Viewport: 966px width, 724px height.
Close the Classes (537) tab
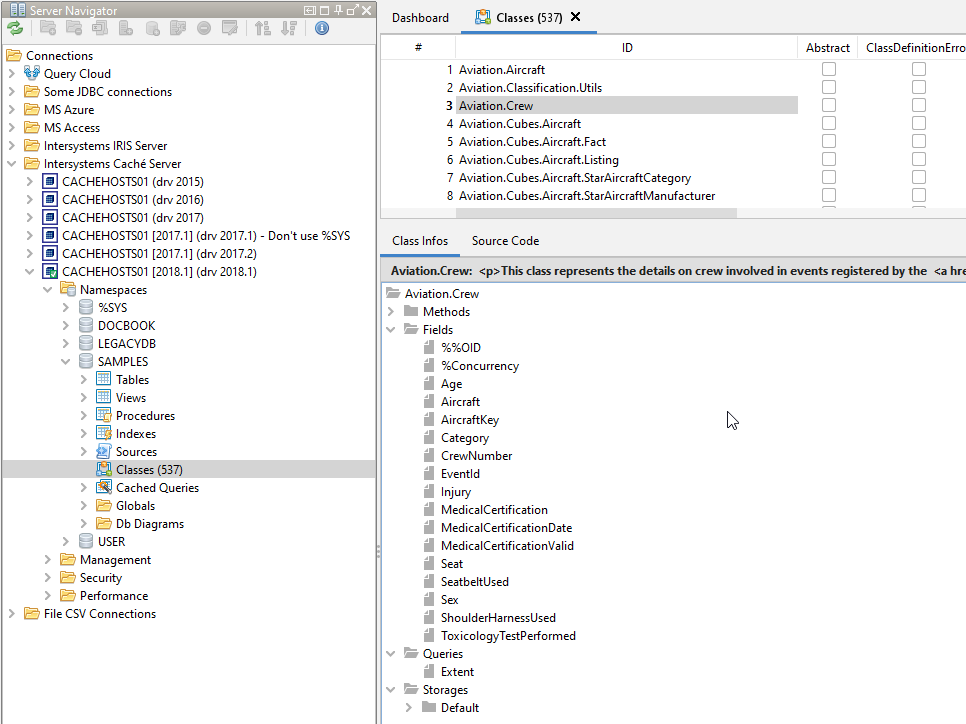(x=575, y=18)
